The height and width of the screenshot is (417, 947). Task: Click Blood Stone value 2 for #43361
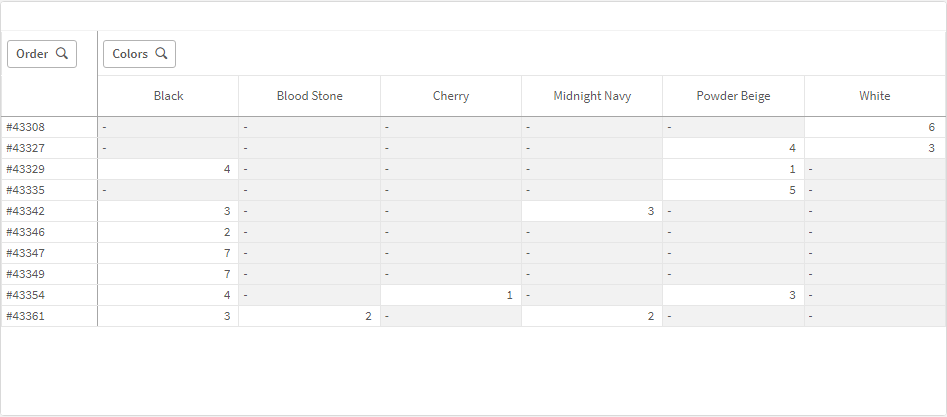point(367,316)
